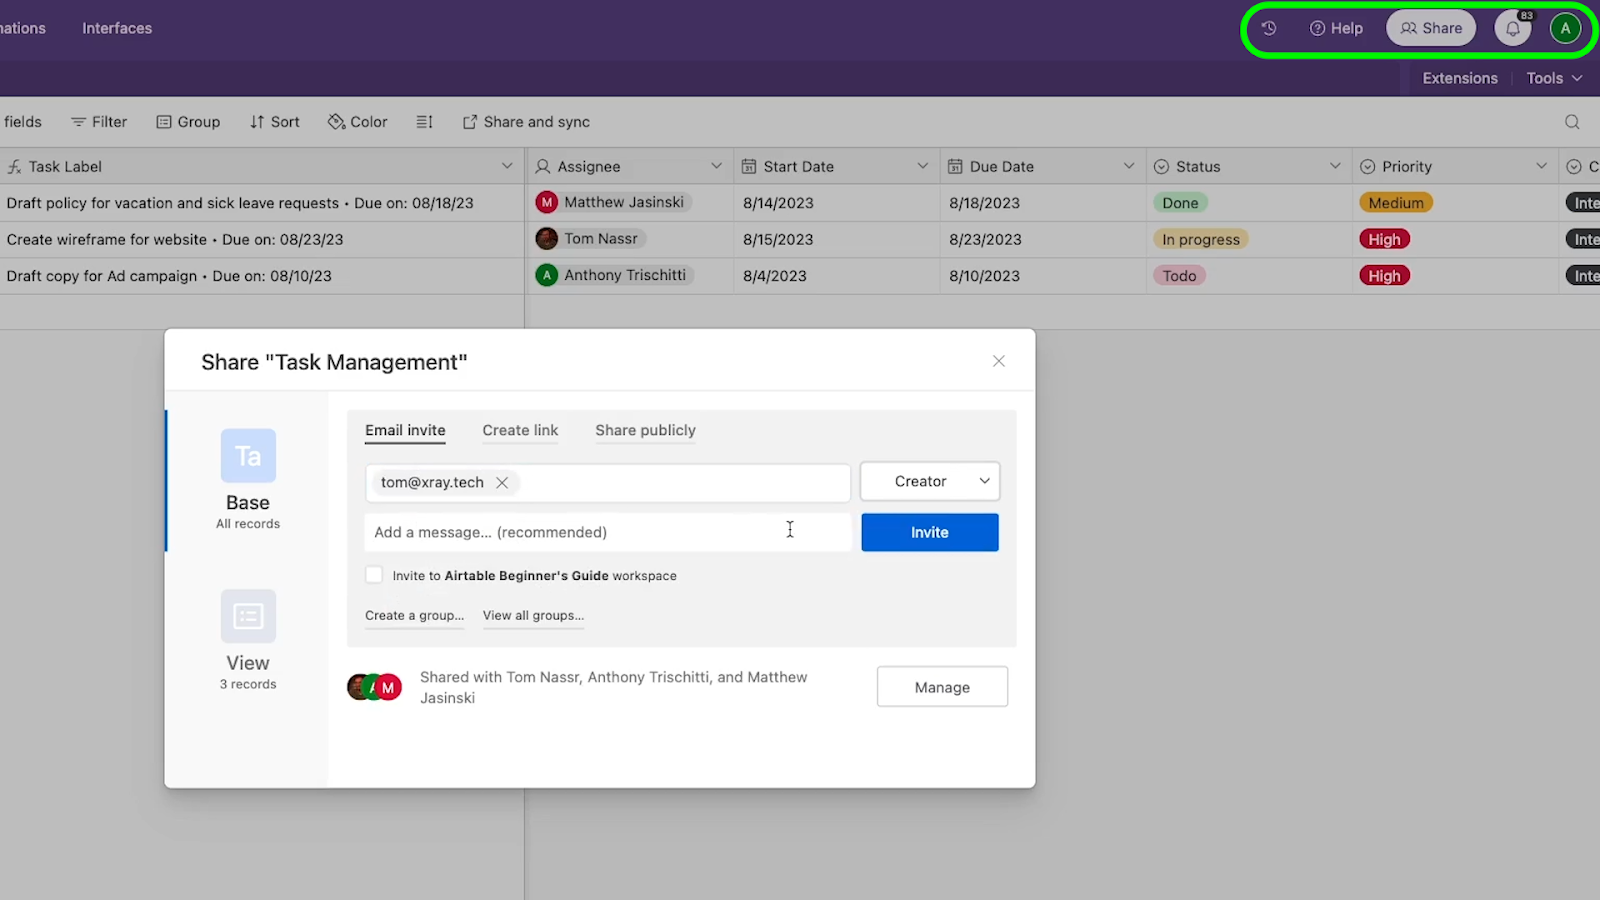This screenshot has height=900, width=1600.
Task: Click Matthew Jasinski assignee avatar chip
Action: [613, 202]
